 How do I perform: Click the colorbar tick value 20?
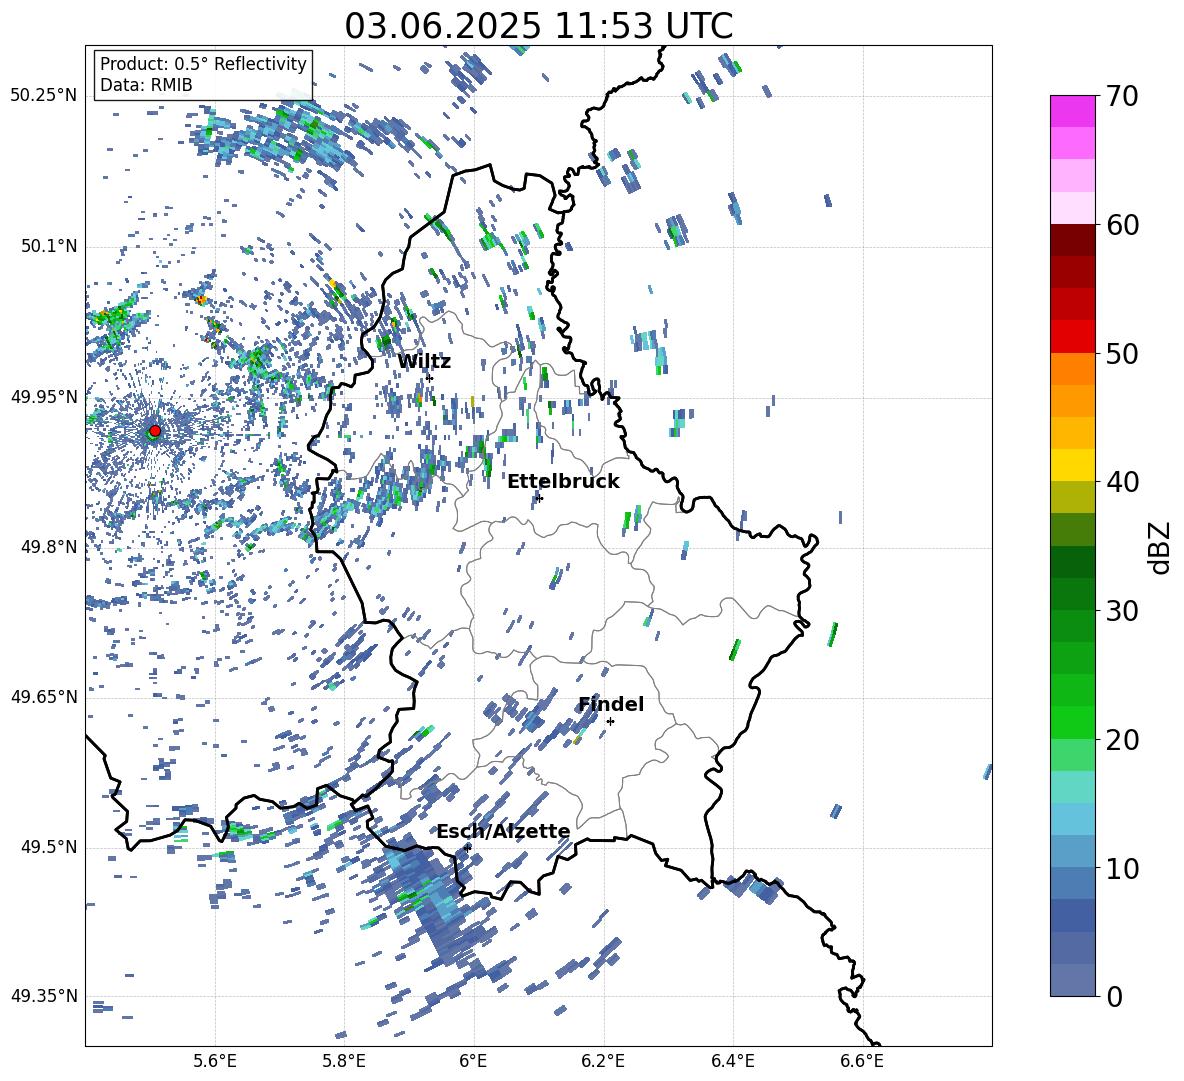(x=1121, y=739)
